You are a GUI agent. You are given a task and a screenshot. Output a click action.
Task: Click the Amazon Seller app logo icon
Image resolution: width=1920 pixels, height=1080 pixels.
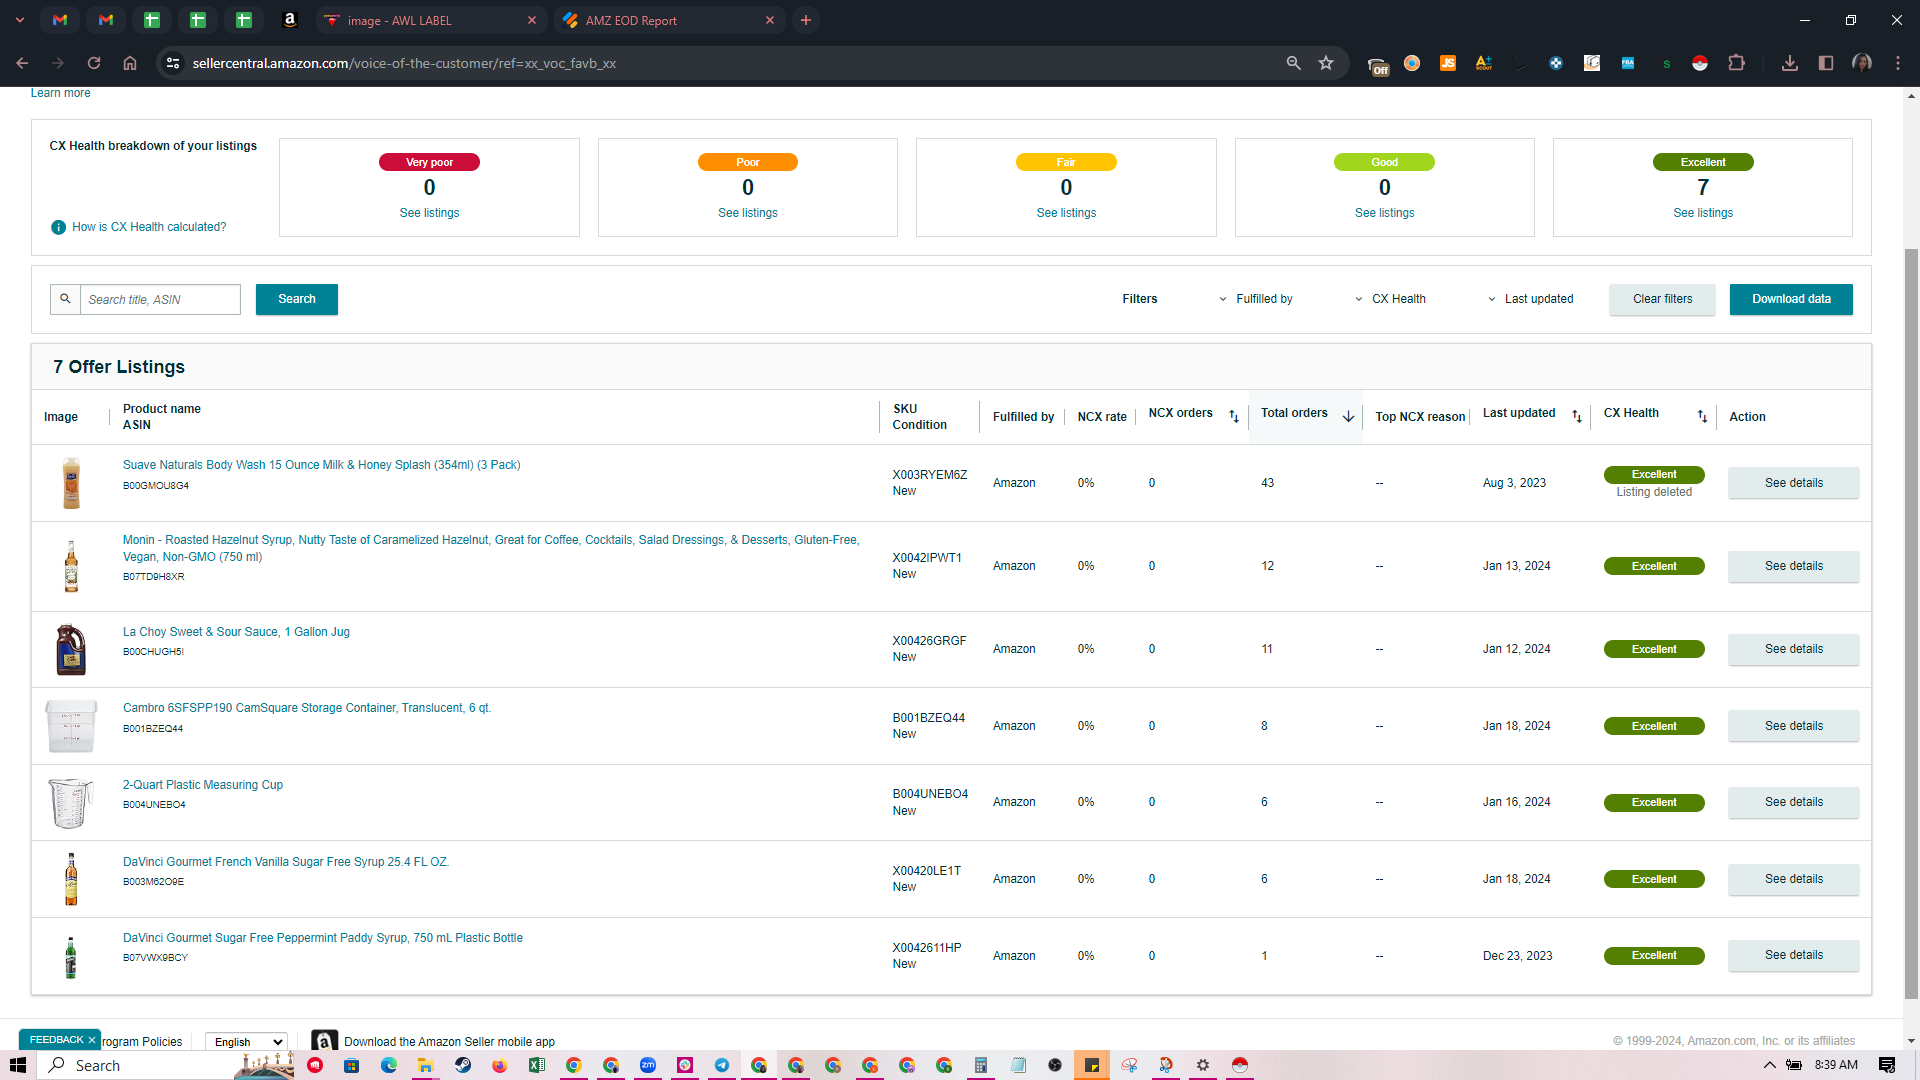click(324, 1041)
